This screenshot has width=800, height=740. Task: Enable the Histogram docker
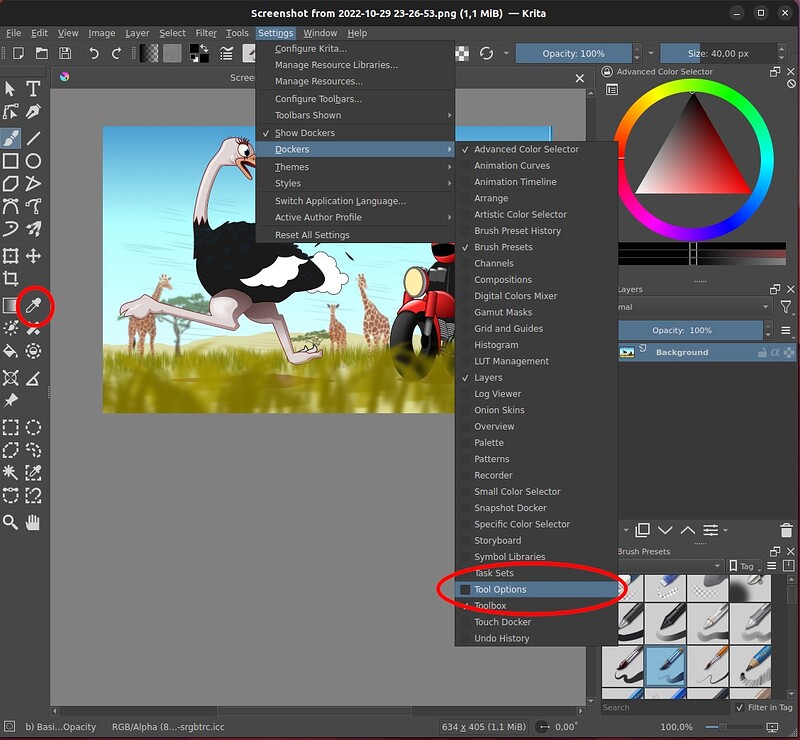coord(536,345)
